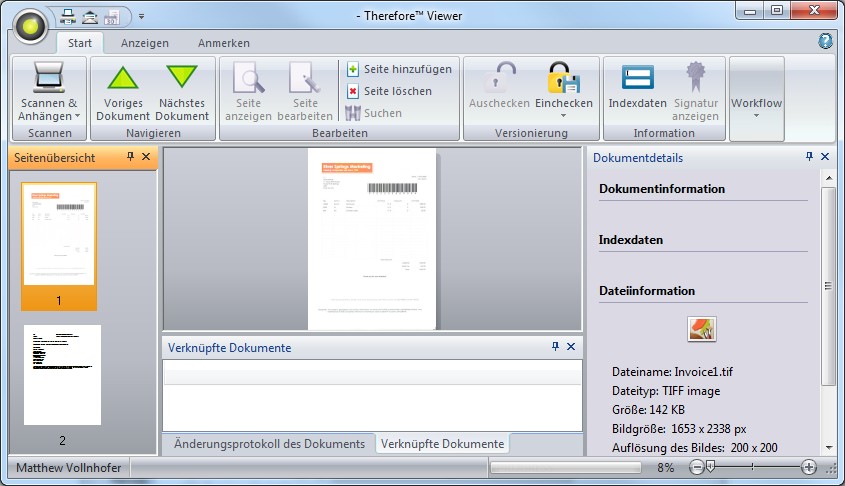Go to Nächstes Dokument with down arrow
This screenshot has width=845, height=486.
pos(182,79)
